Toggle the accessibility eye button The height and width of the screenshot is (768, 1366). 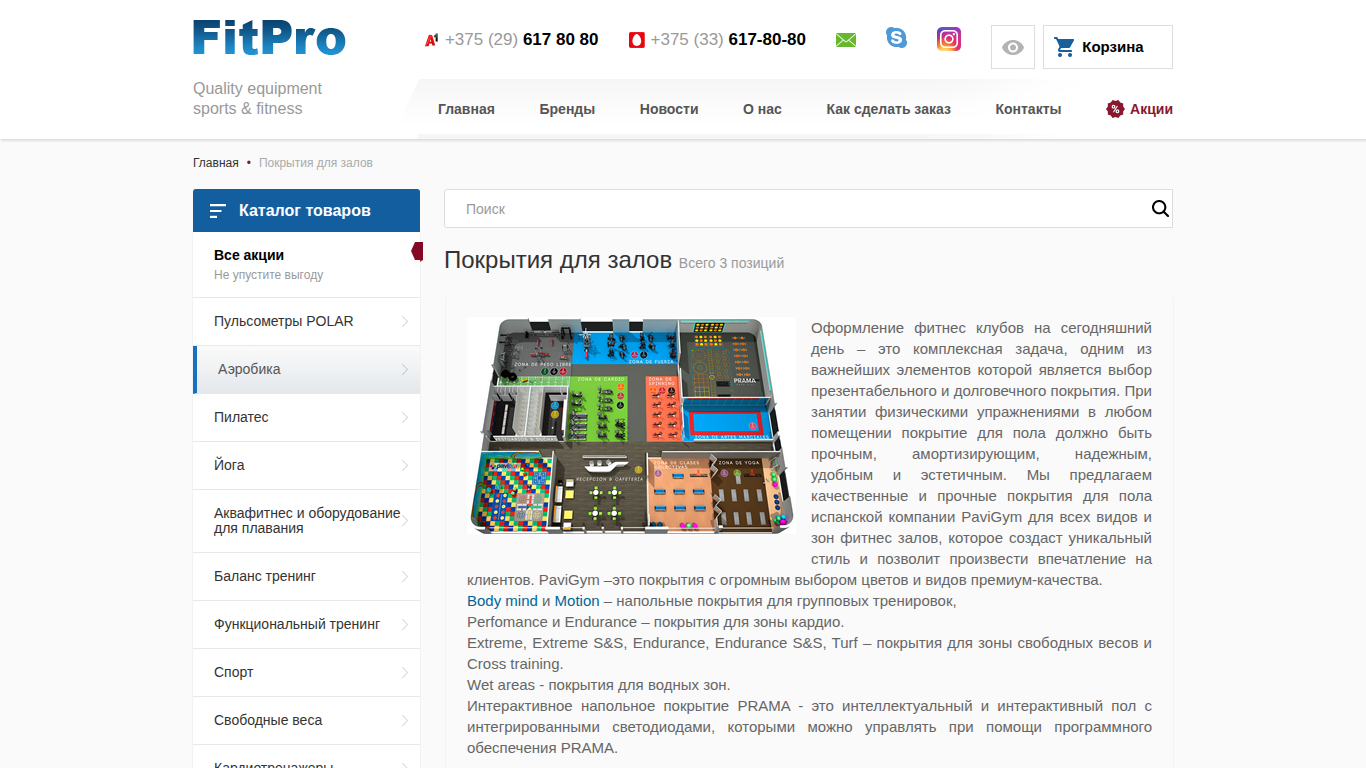[1013, 47]
